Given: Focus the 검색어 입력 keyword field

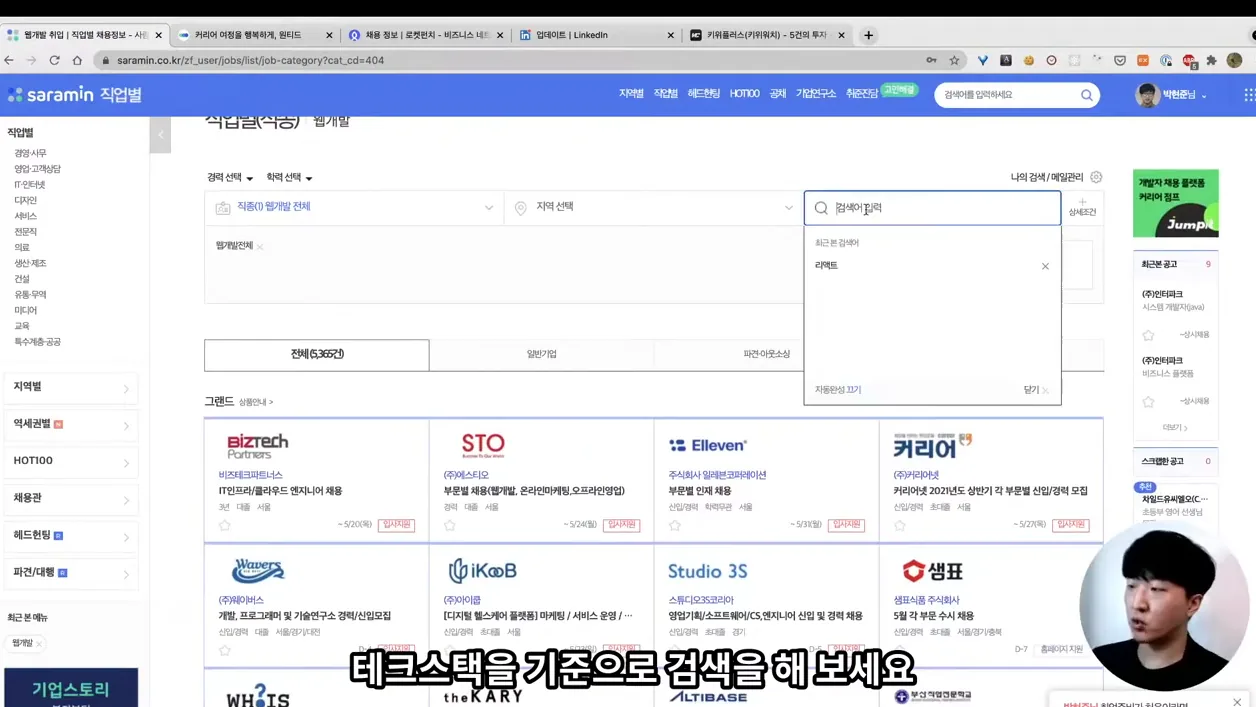Looking at the screenshot, I should [933, 208].
